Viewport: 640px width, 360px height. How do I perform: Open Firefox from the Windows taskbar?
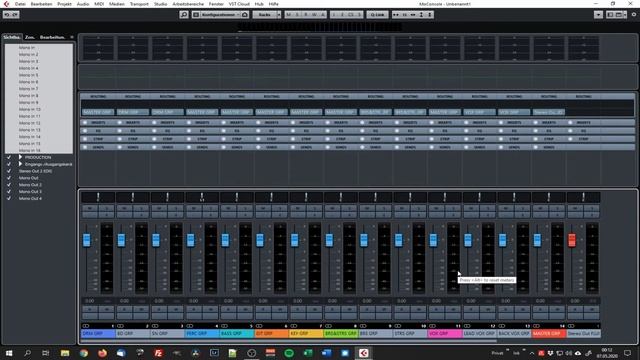click(x=102, y=353)
